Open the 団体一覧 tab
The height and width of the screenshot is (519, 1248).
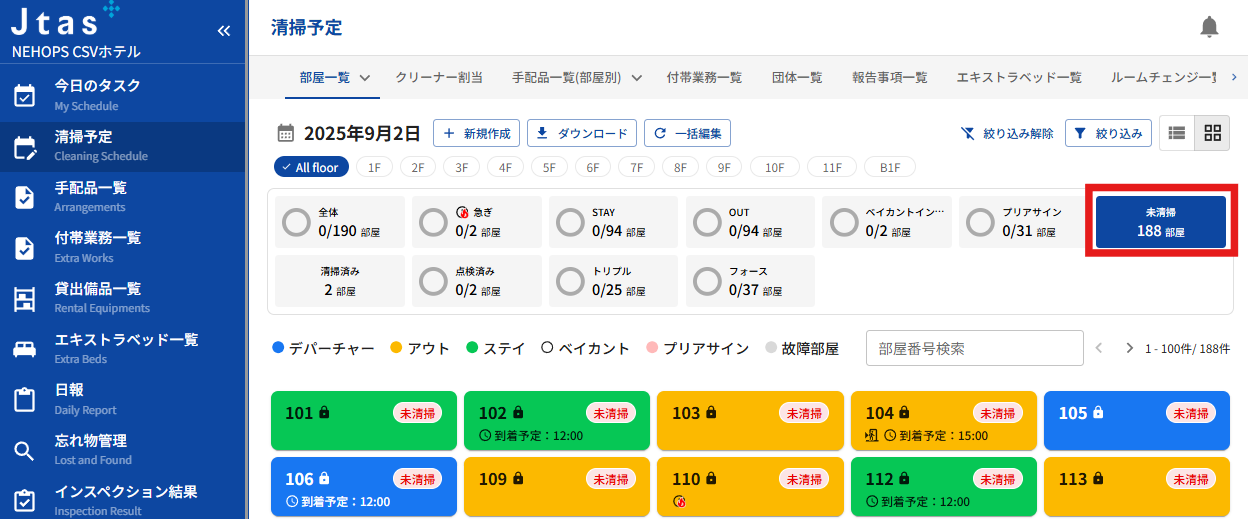(797, 77)
